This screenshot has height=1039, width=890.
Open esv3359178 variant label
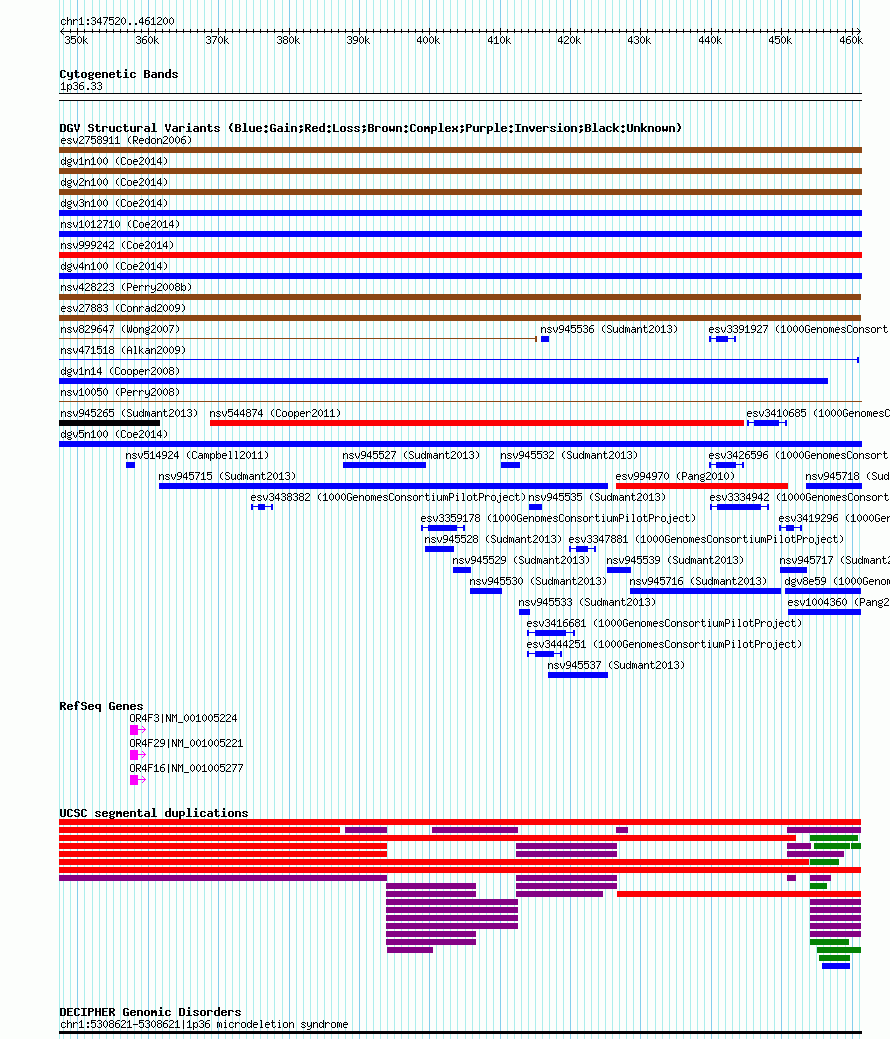[558, 518]
